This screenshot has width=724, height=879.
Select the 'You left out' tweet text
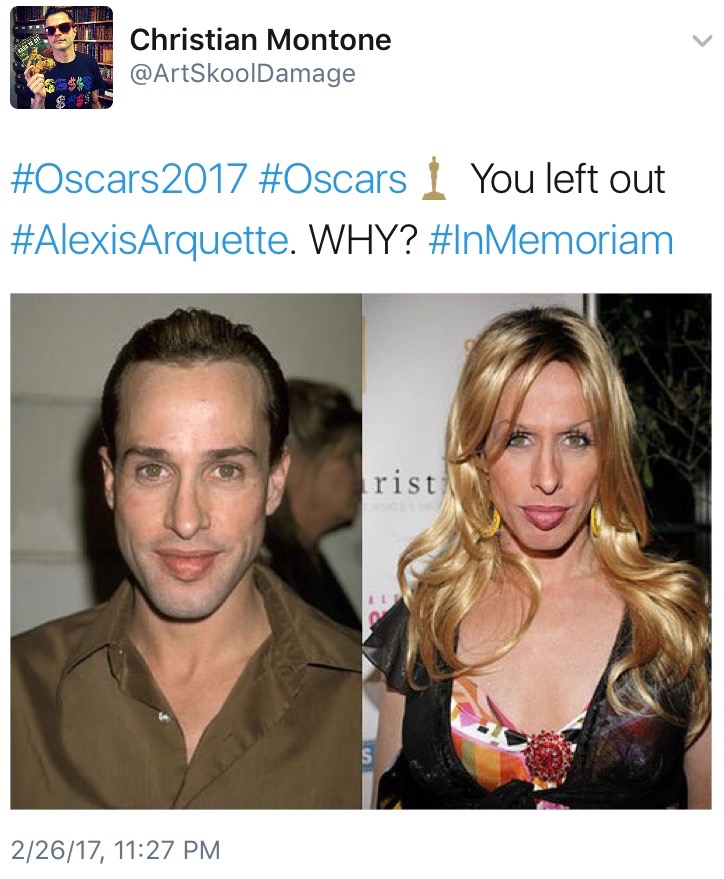pyautogui.click(x=568, y=179)
